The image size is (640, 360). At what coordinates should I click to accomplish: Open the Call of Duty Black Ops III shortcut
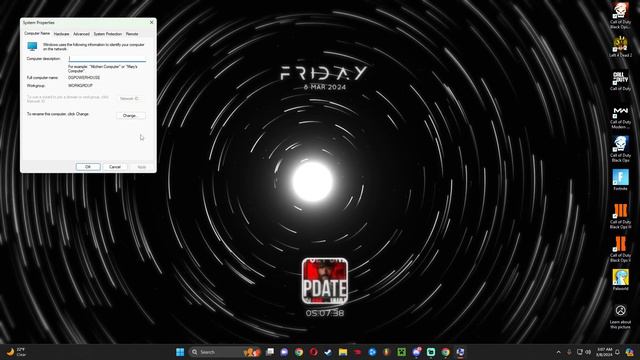(x=620, y=216)
